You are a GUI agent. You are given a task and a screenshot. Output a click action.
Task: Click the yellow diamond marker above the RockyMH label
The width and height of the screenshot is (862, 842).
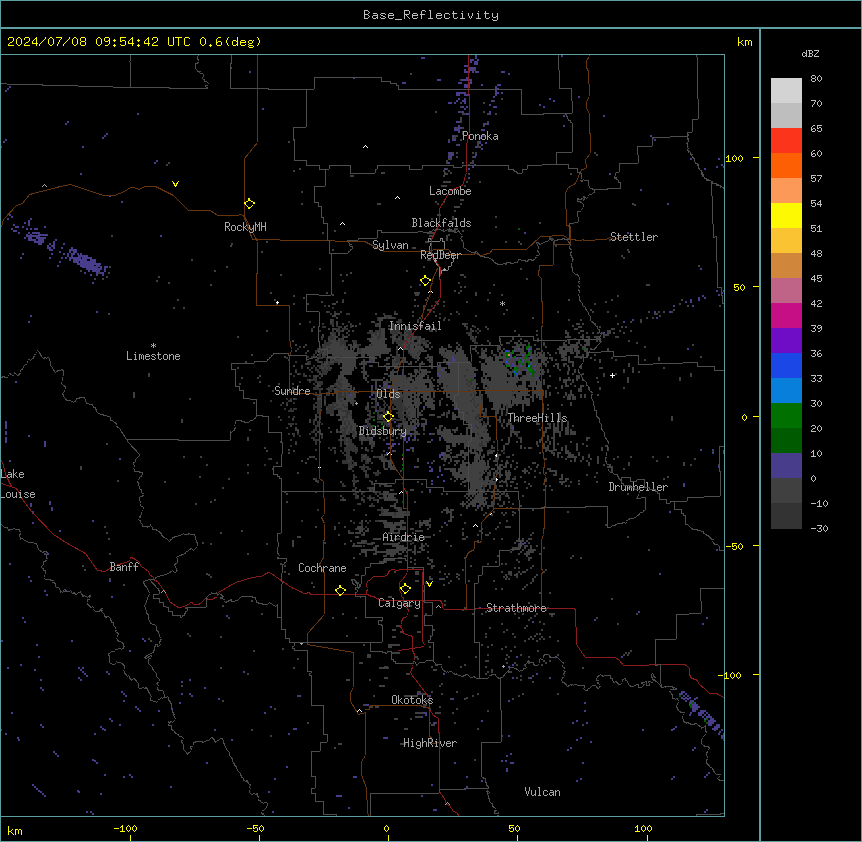tap(250, 204)
